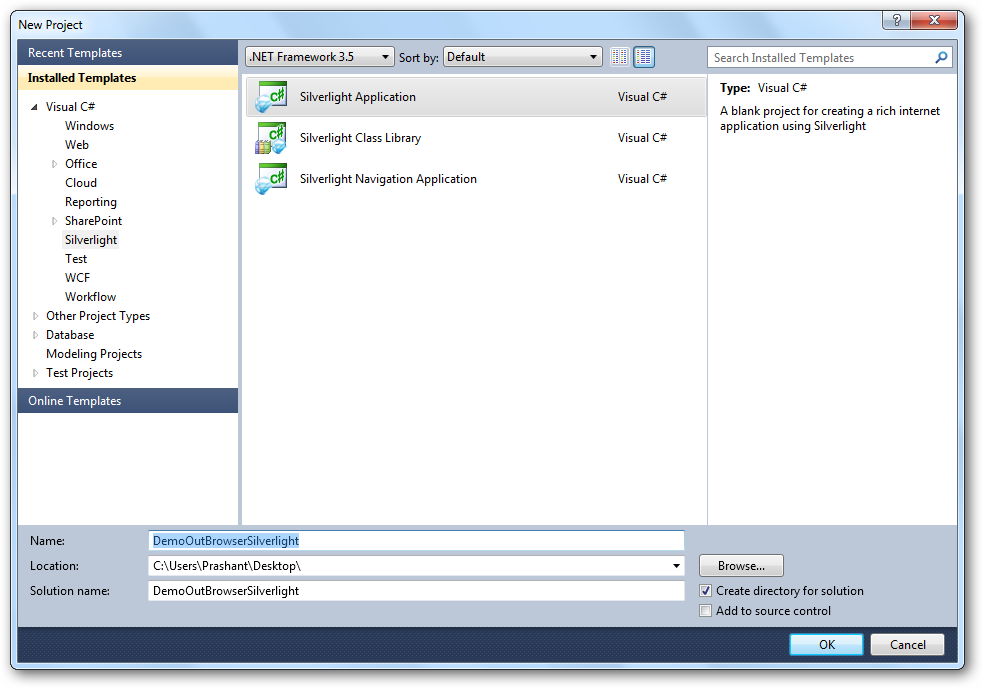983x688 pixels.
Task: Switch to medium icons list view
Action: 644,57
